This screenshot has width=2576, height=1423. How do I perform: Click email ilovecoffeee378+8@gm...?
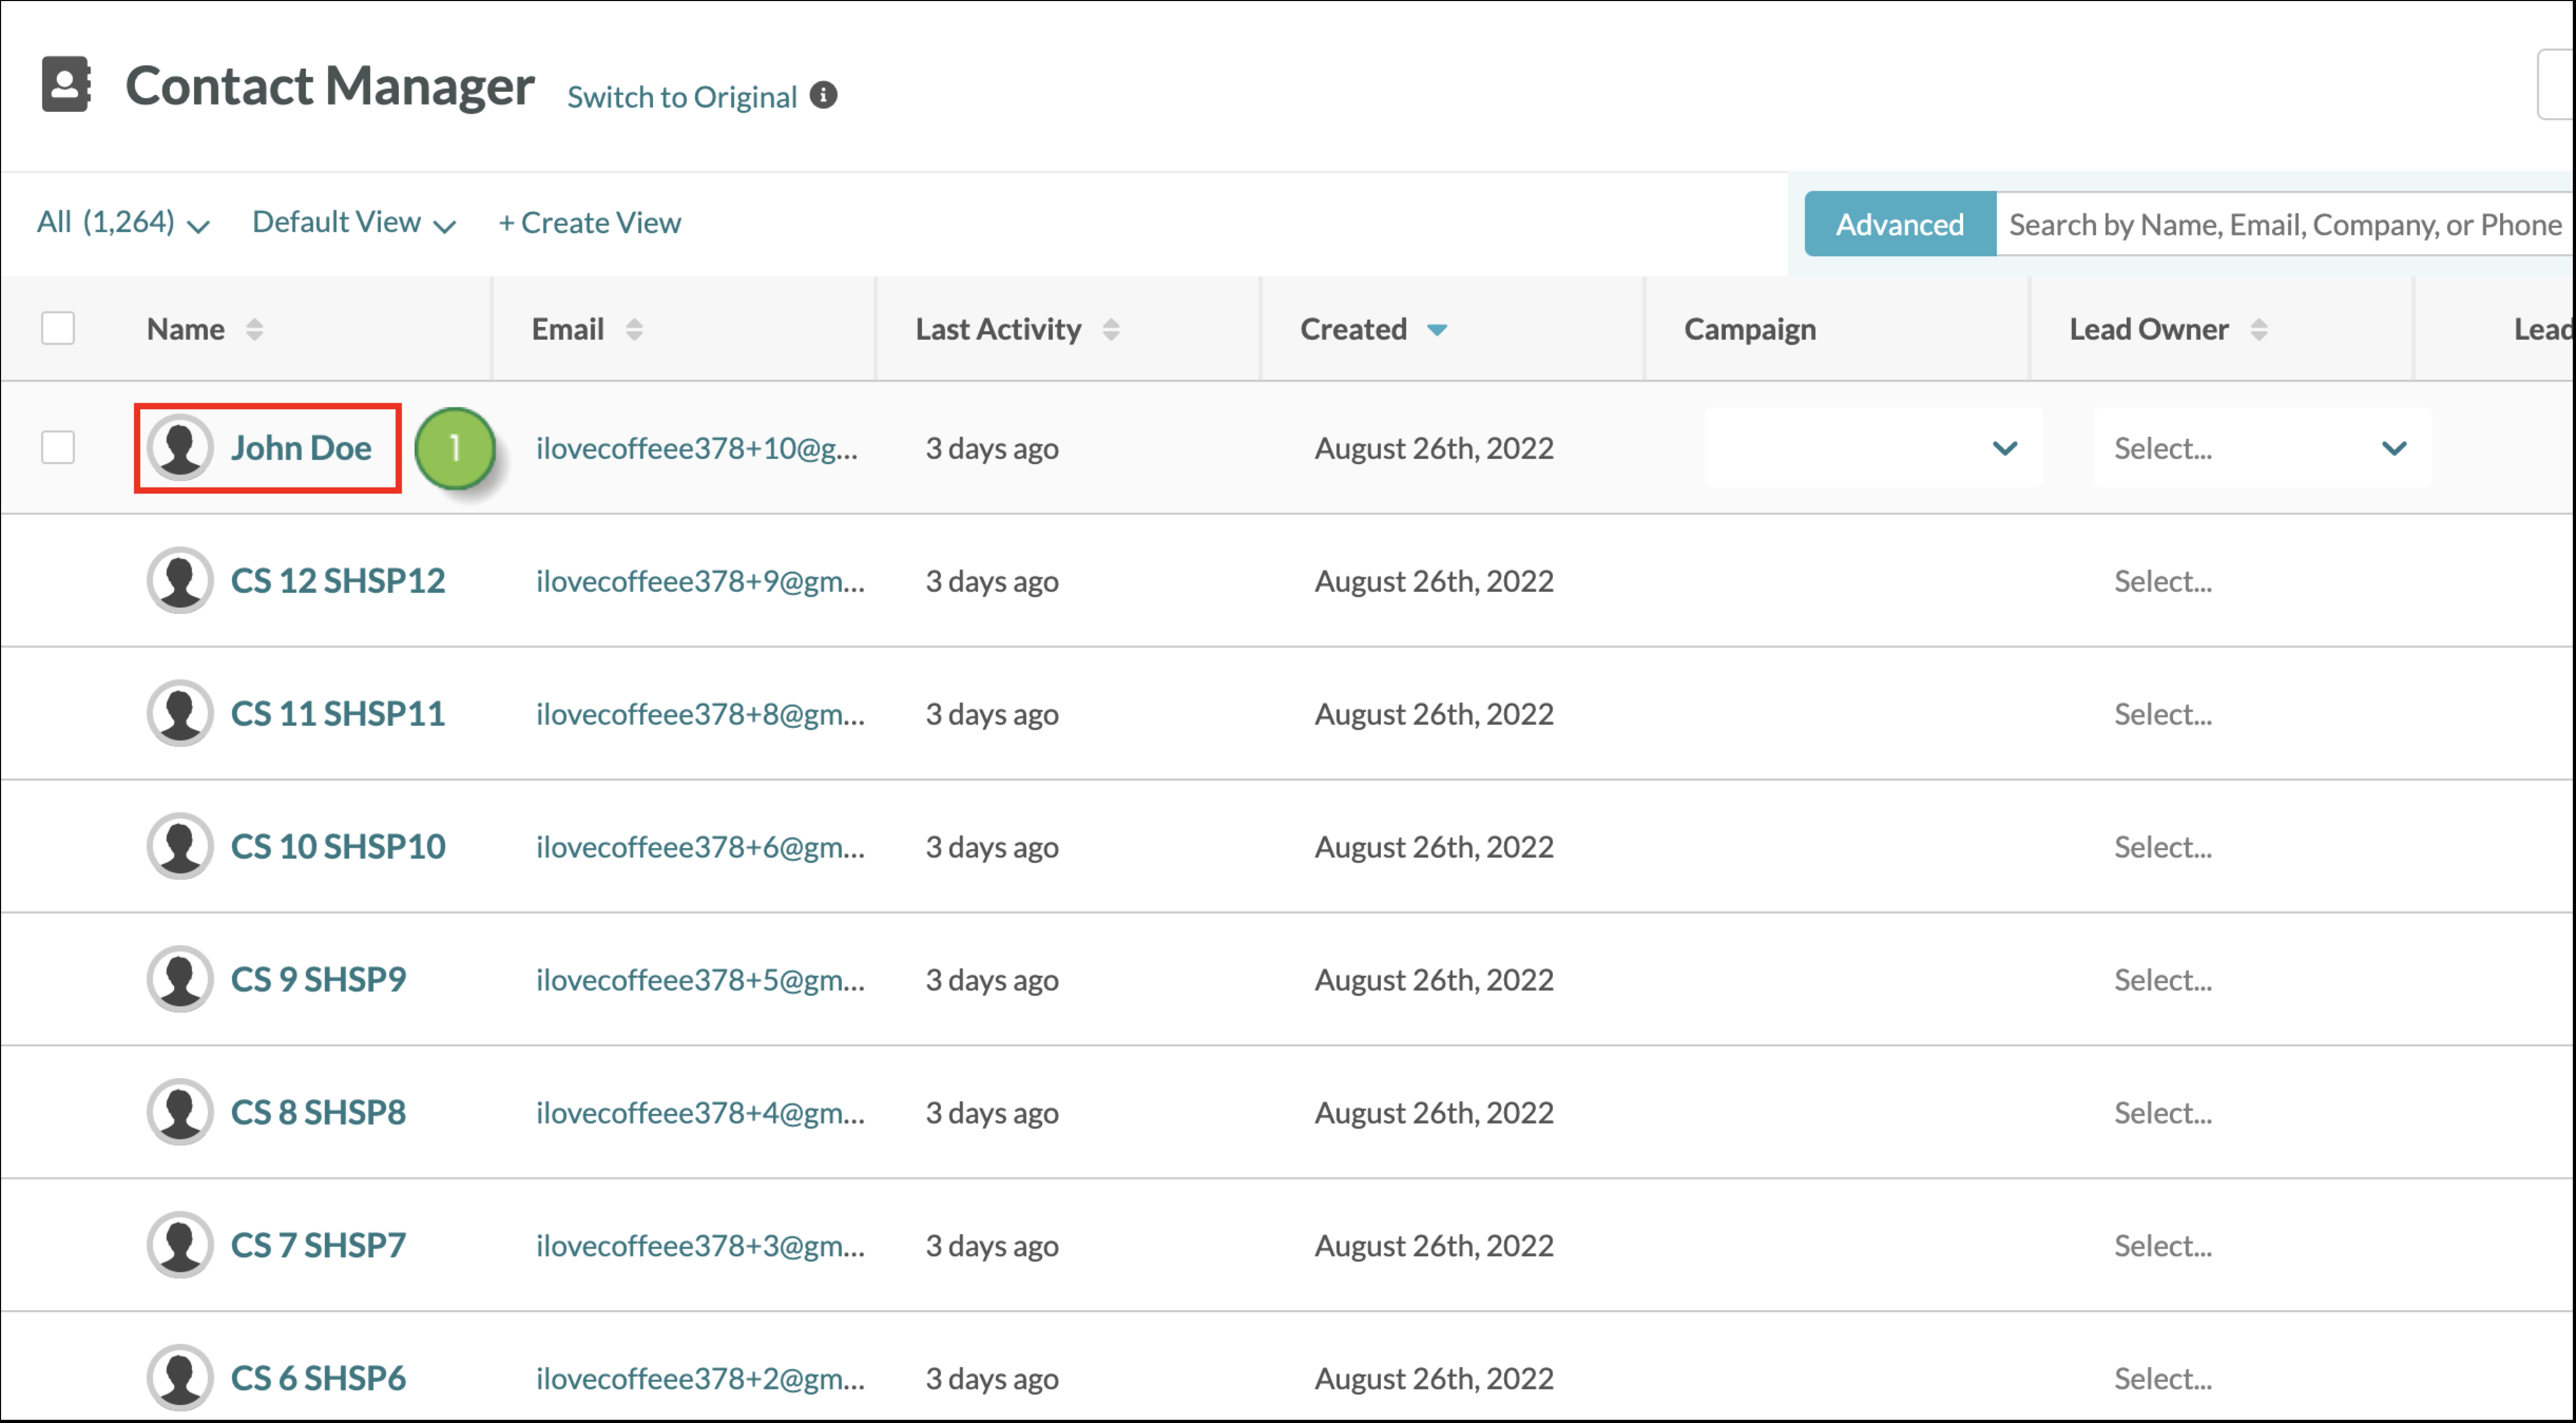click(700, 715)
